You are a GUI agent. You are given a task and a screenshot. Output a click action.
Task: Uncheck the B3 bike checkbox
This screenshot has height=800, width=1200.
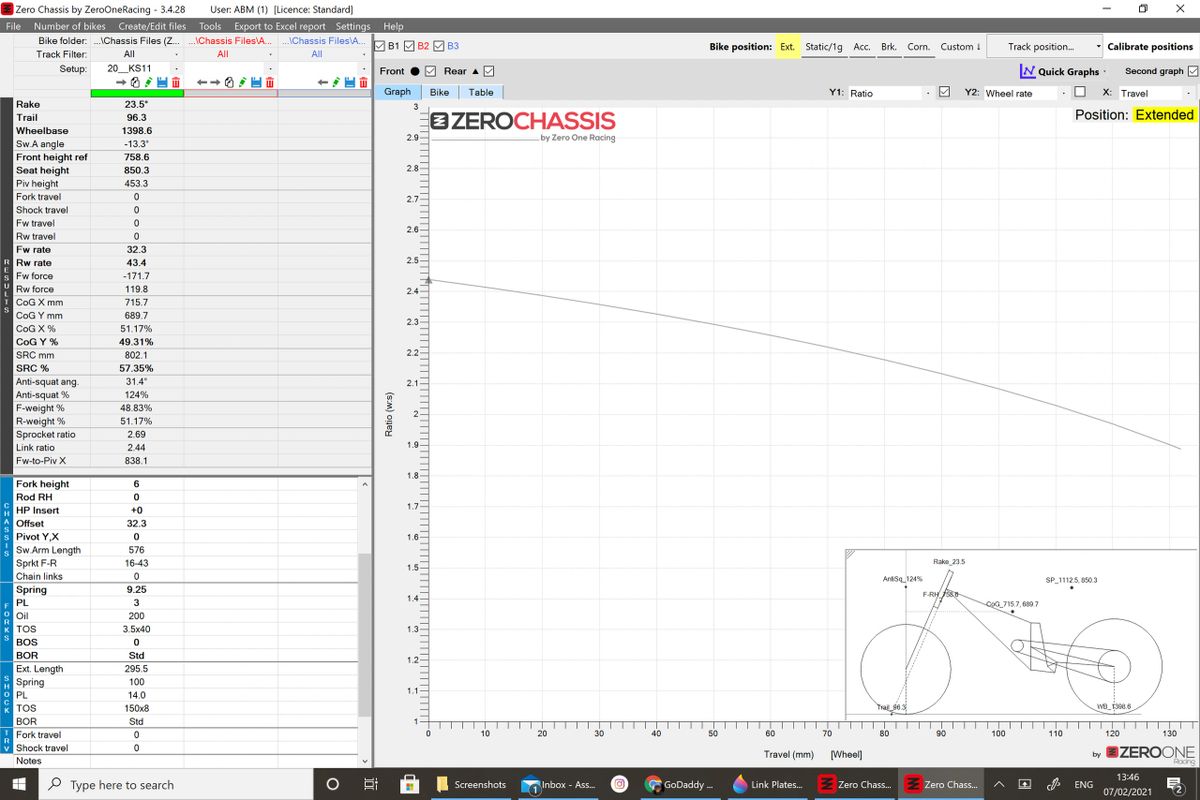tap(440, 45)
